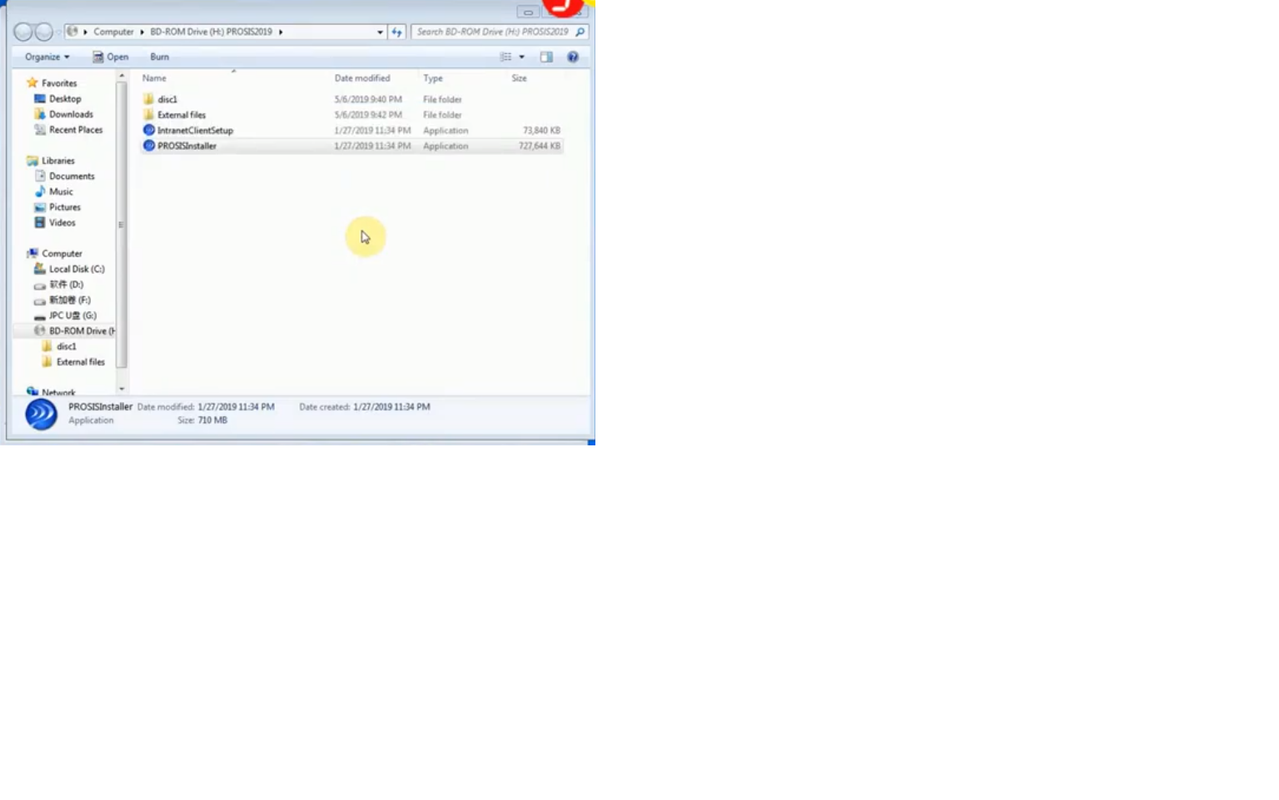The width and height of the screenshot is (1279, 800).
Task: Select Downloads in Favorites
Action: point(71,114)
